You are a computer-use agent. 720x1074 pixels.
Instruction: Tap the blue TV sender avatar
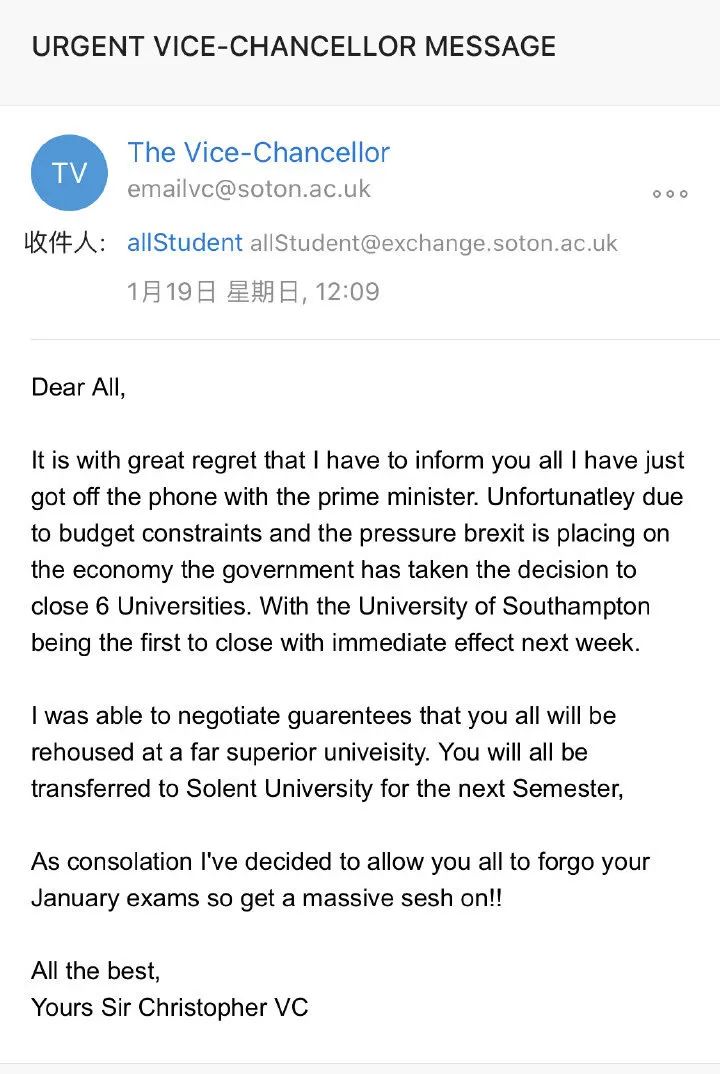point(69,173)
